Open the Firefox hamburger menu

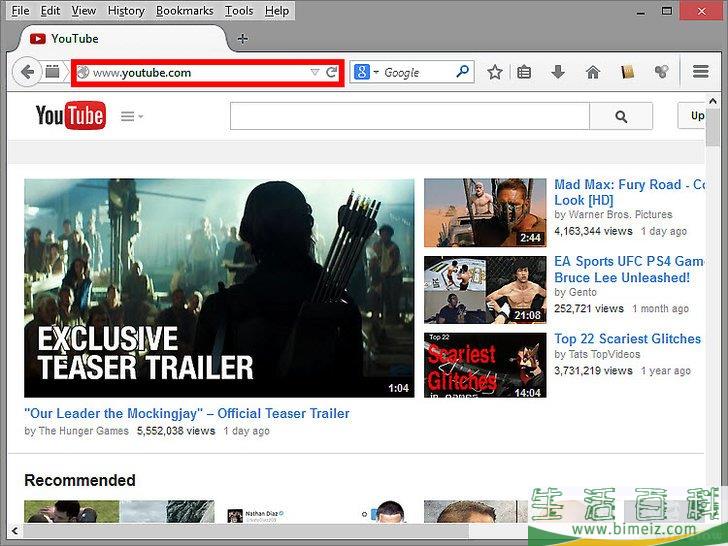point(701,72)
